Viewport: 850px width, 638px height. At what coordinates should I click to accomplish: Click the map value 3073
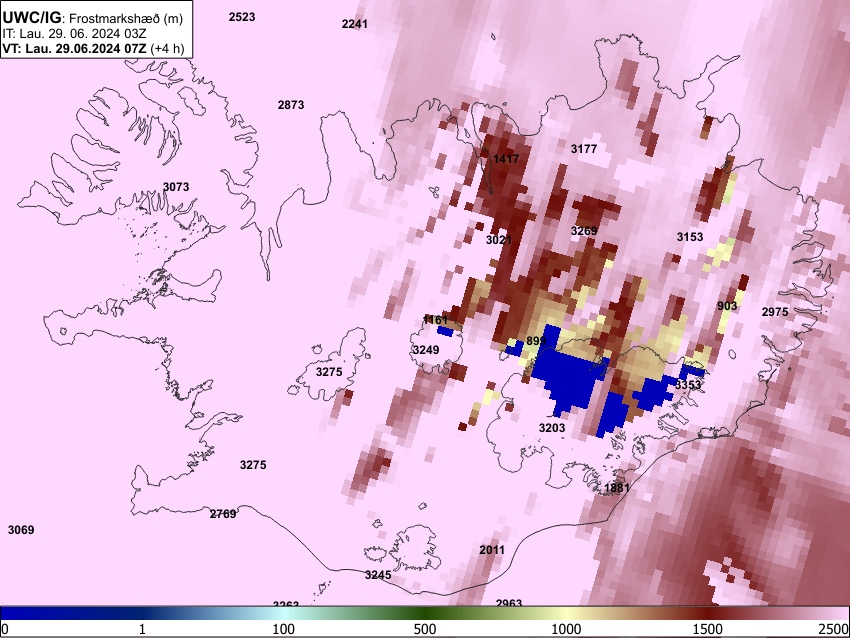coord(176,187)
